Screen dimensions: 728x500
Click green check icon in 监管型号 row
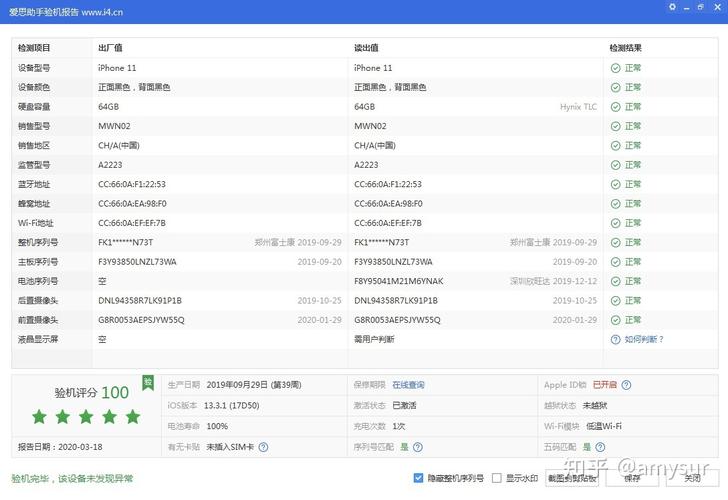616,165
